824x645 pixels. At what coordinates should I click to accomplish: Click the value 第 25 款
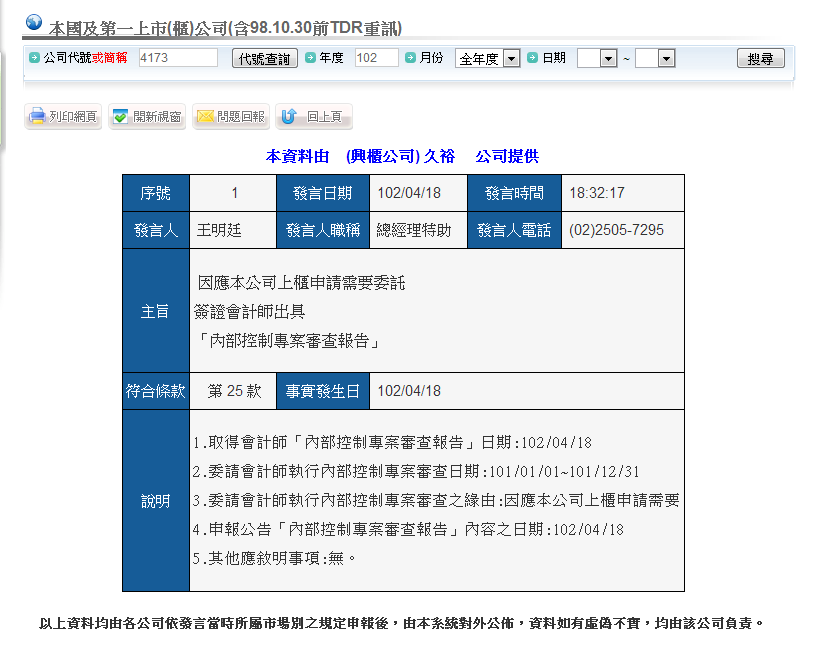pyautogui.click(x=234, y=391)
